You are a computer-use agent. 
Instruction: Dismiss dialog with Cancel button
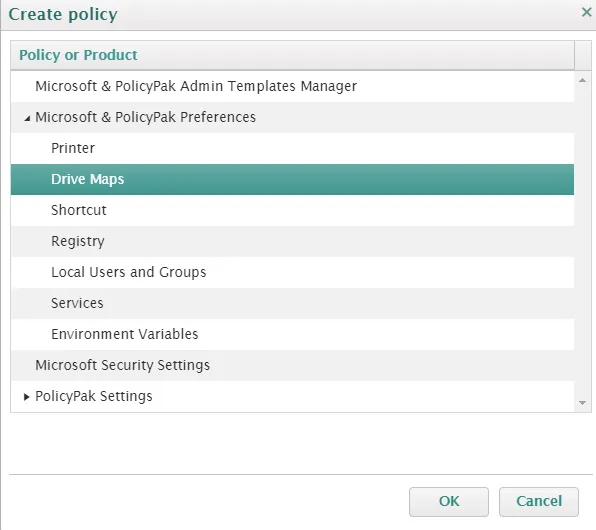click(x=539, y=501)
